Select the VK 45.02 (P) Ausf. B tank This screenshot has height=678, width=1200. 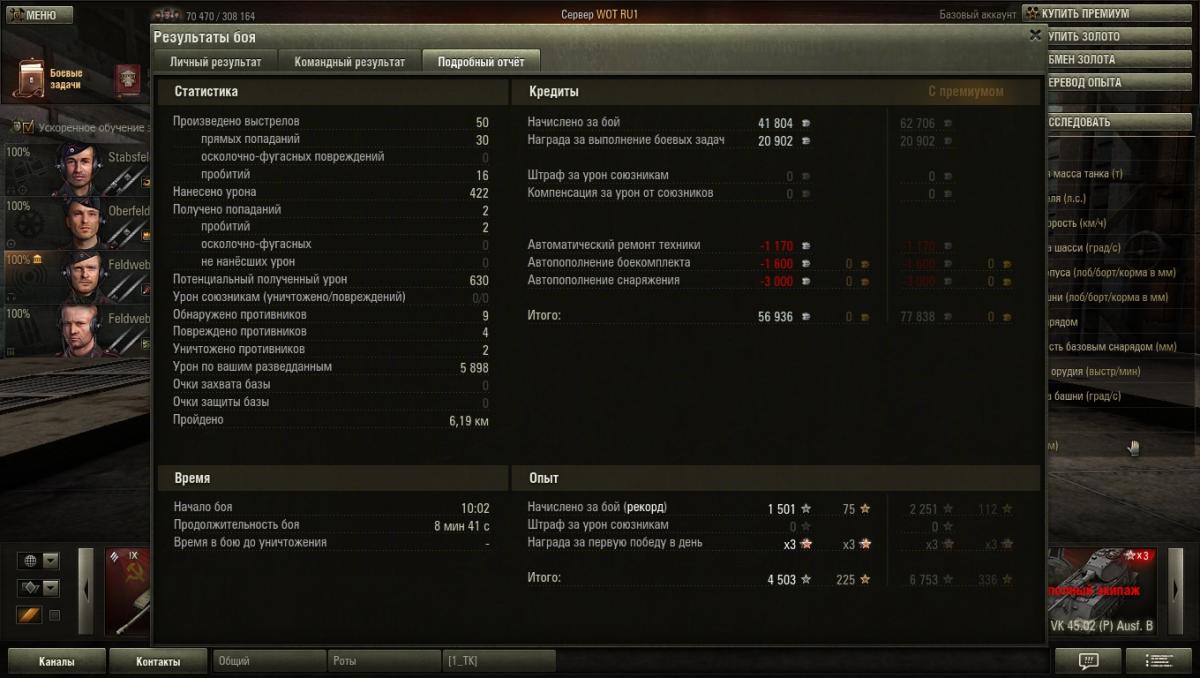pos(1102,592)
